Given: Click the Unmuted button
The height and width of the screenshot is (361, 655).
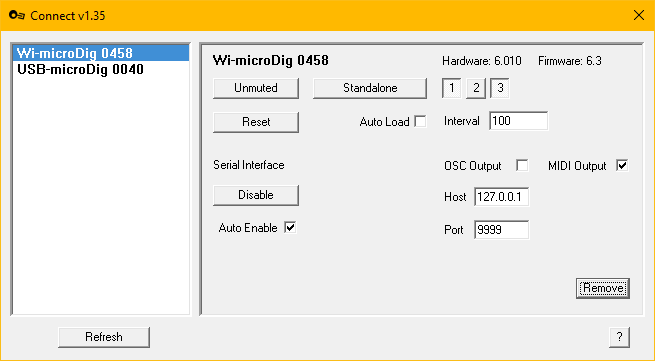Looking at the screenshot, I should 256,88.
